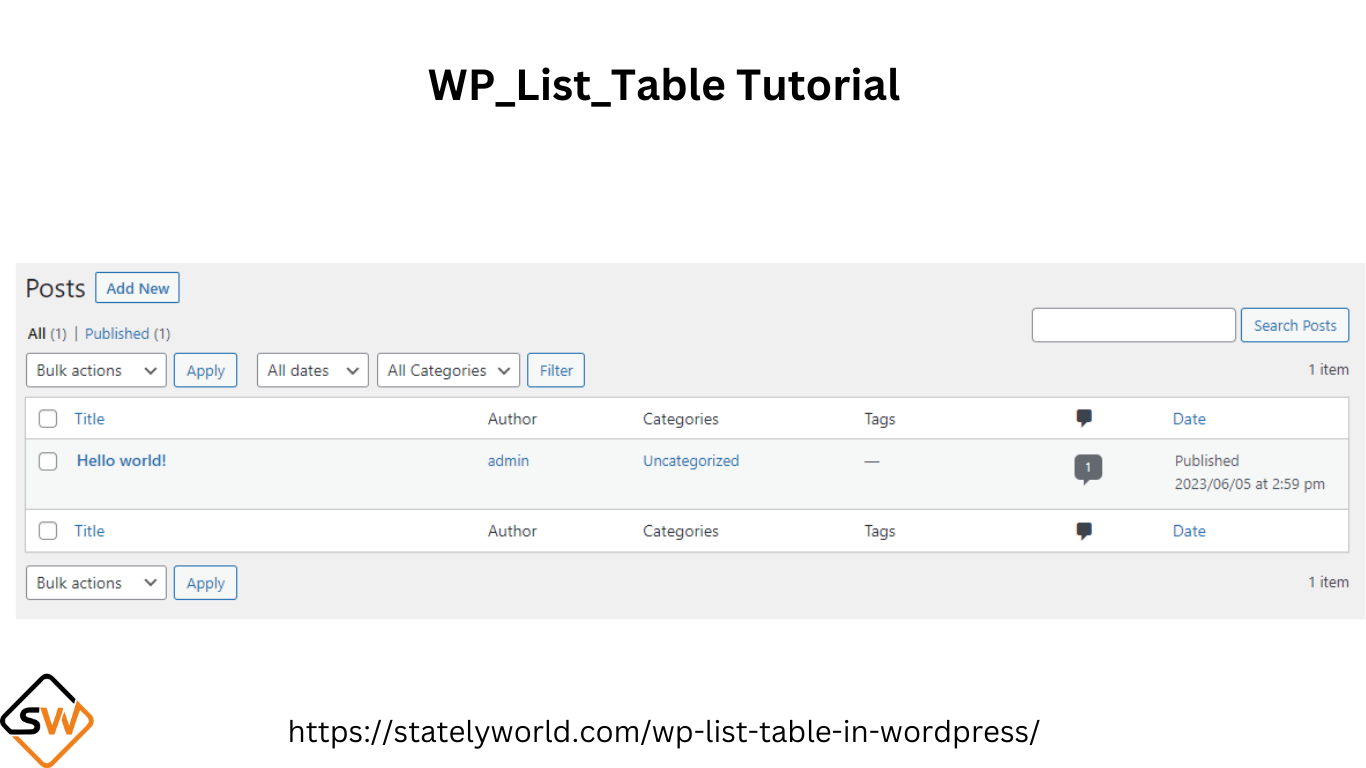The height and width of the screenshot is (768, 1366).
Task: Open the top Bulk actions dropdown
Action: pos(96,370)
